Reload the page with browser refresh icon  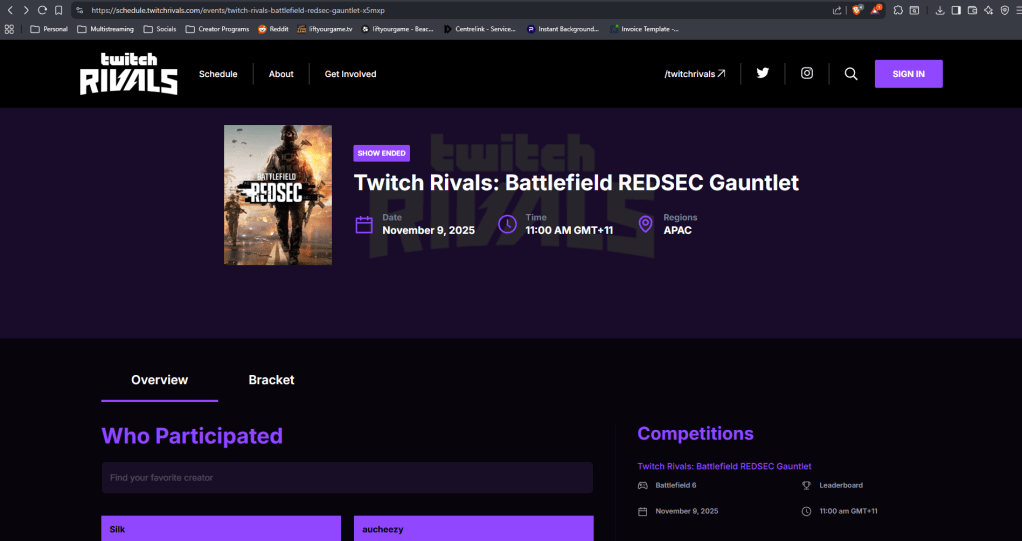(42, 10)
